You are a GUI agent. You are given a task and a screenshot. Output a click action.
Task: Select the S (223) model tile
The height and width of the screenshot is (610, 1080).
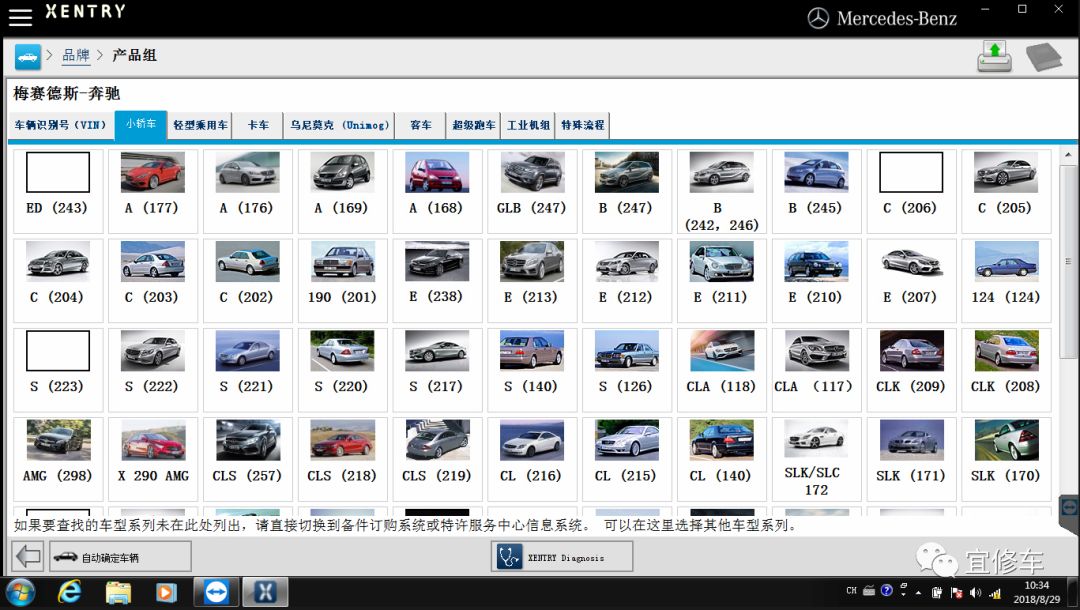[58, 370]
